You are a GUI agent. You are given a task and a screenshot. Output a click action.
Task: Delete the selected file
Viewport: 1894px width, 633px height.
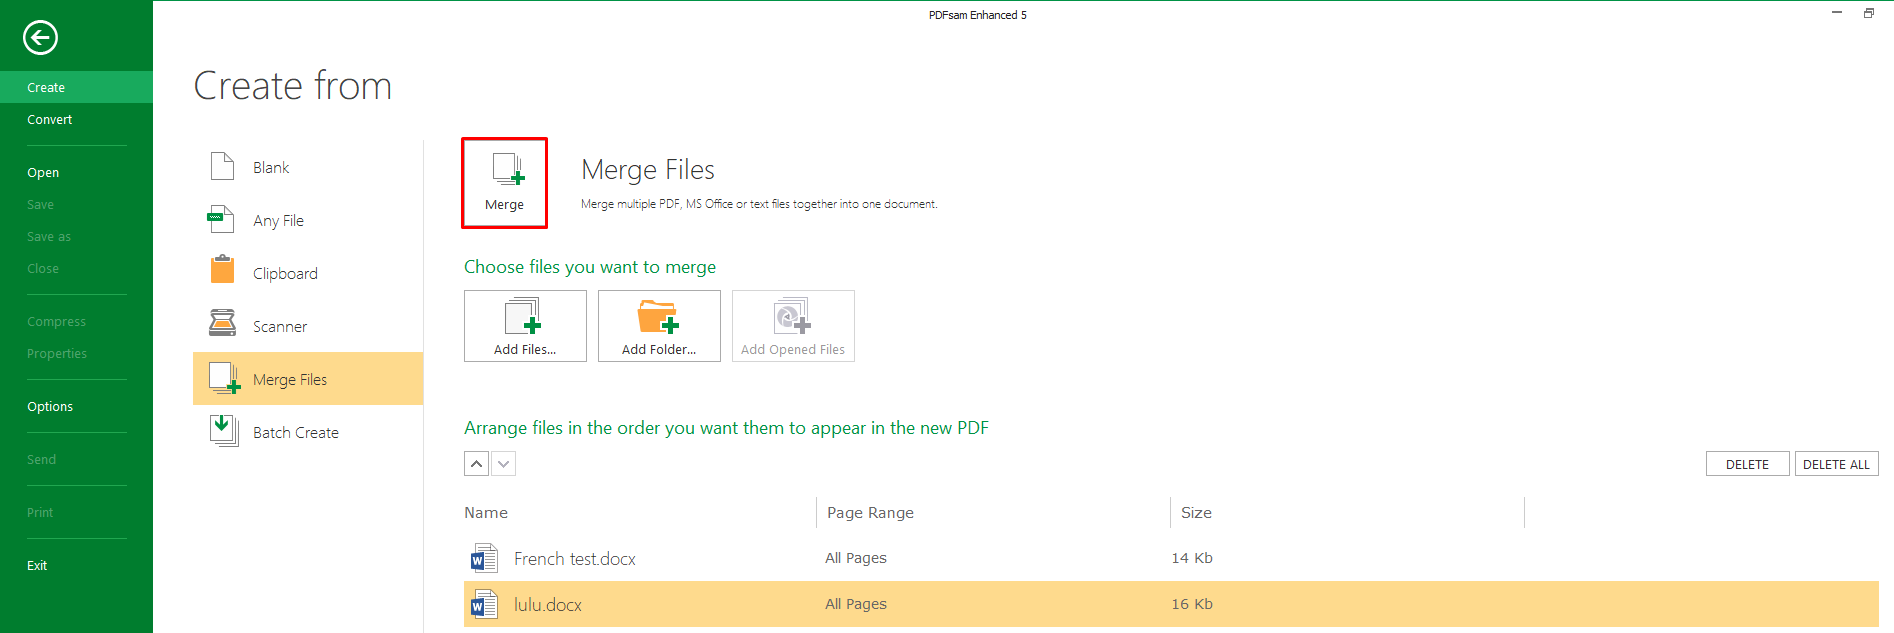pyautogui.click(x=1747, y=464)
